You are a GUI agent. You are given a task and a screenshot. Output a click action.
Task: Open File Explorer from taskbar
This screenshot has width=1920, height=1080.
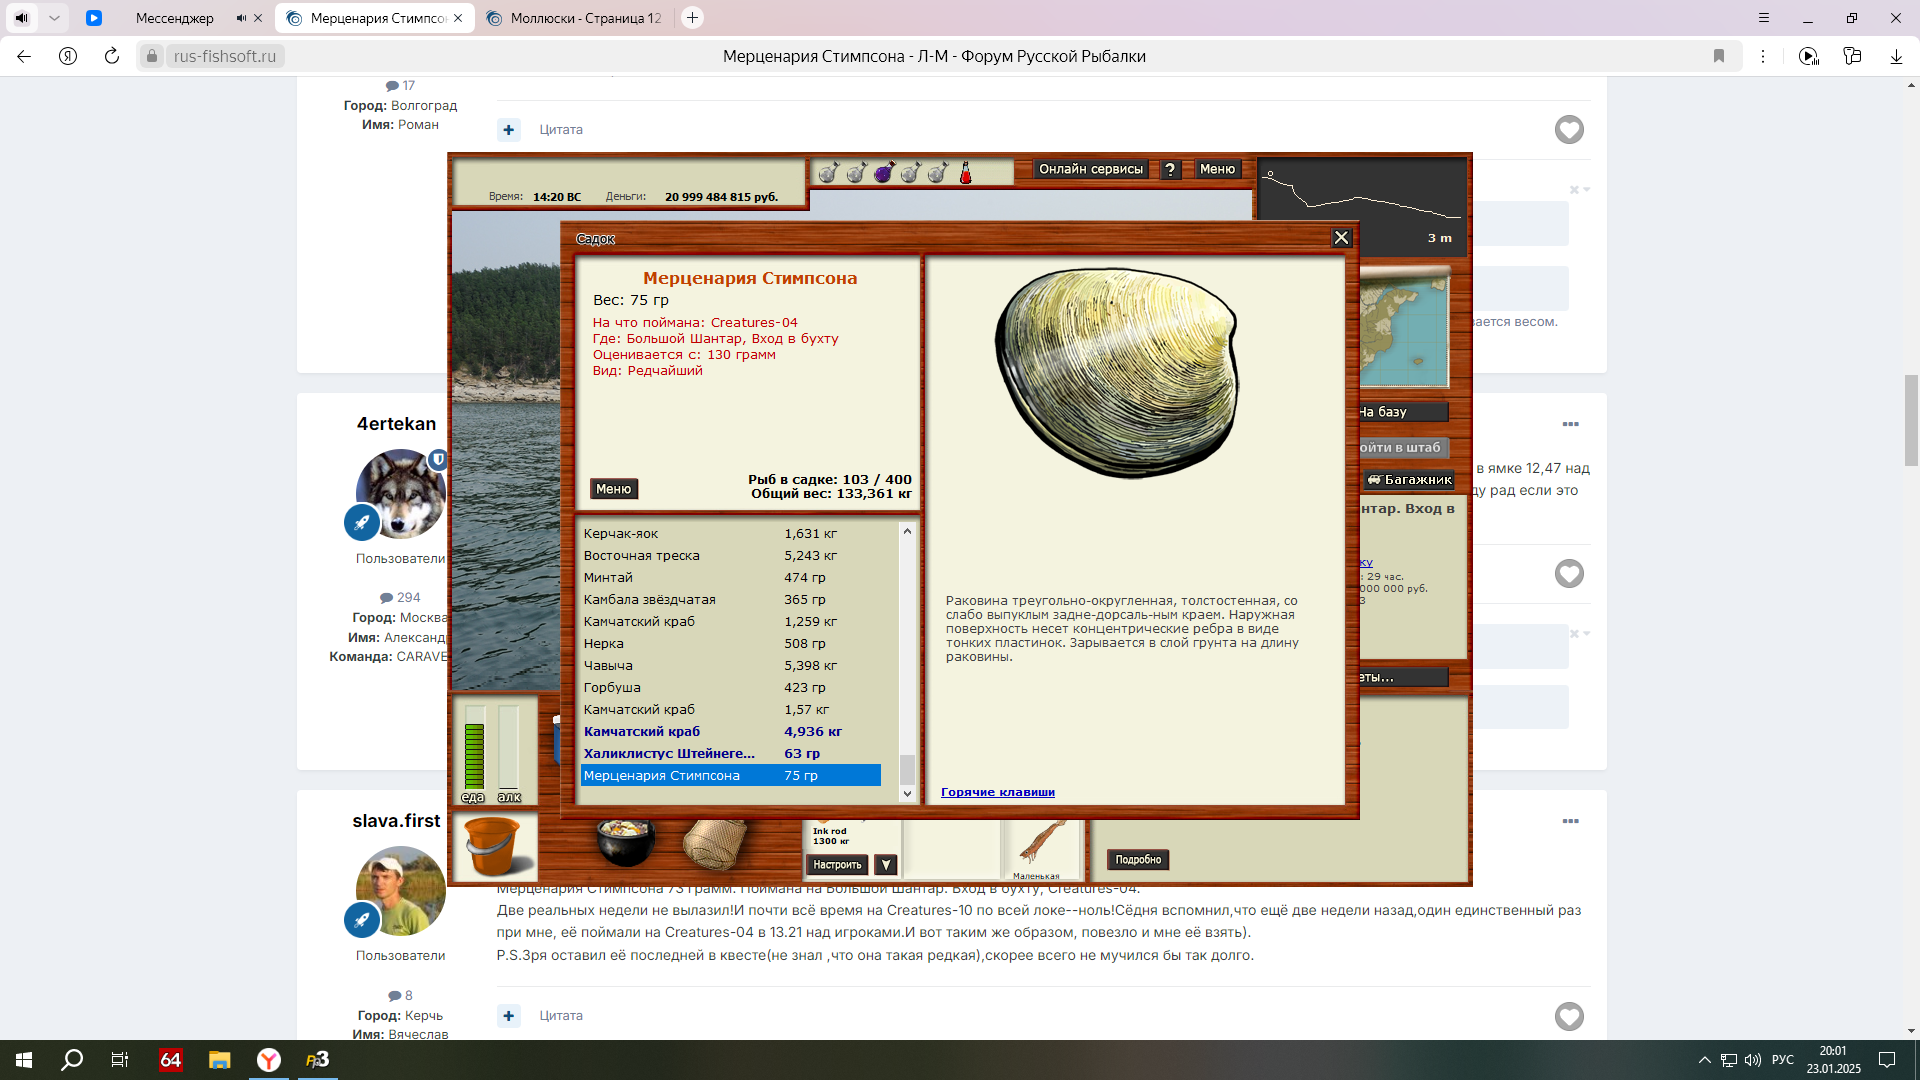point(219,1060)
